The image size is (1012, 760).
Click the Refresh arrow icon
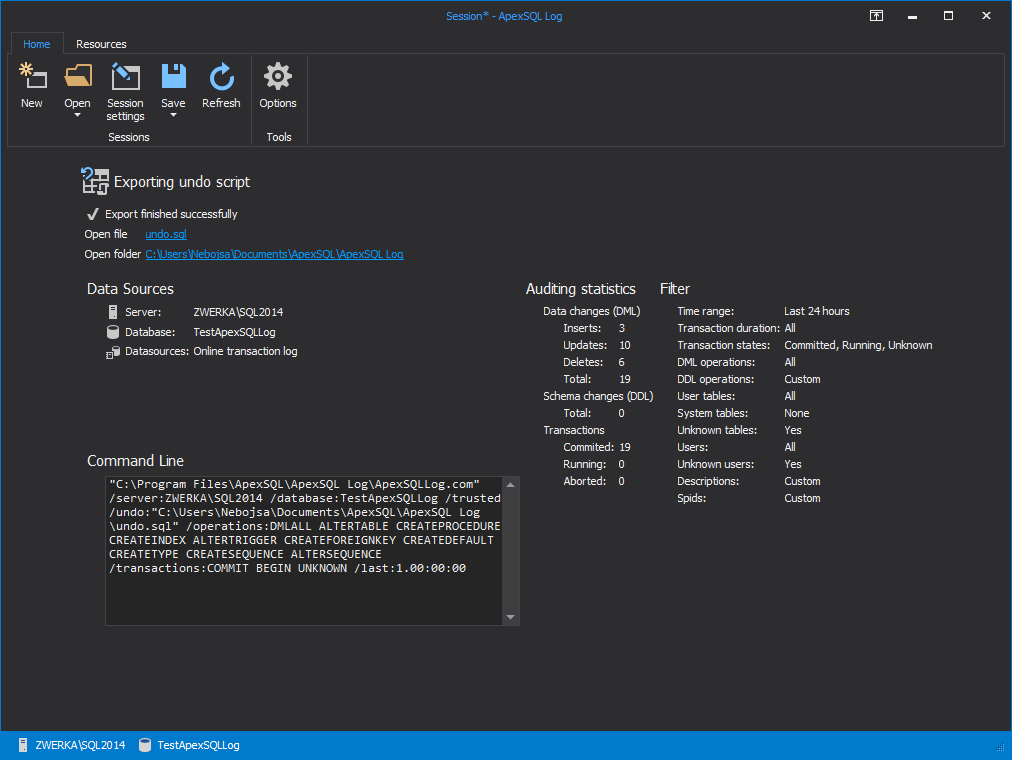221,76
